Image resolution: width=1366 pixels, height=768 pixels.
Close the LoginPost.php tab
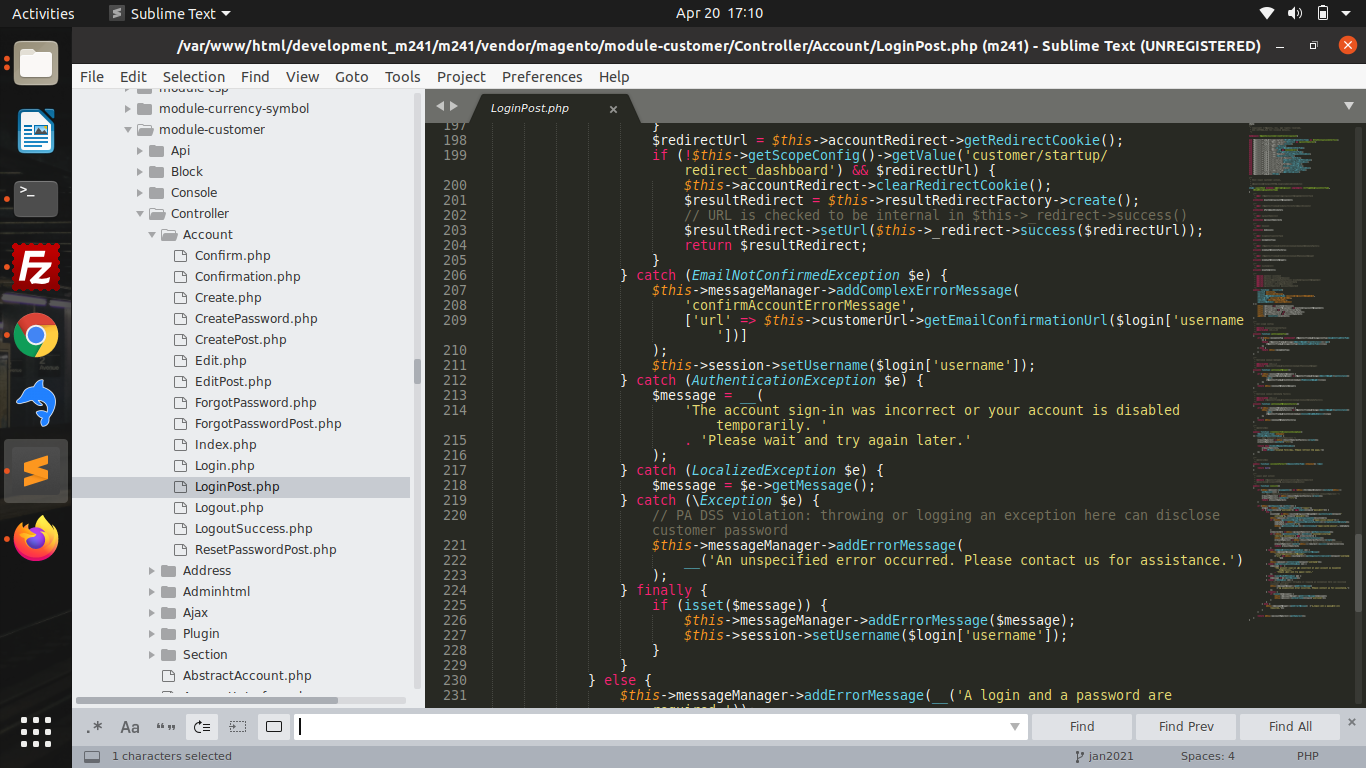point(613,109)
